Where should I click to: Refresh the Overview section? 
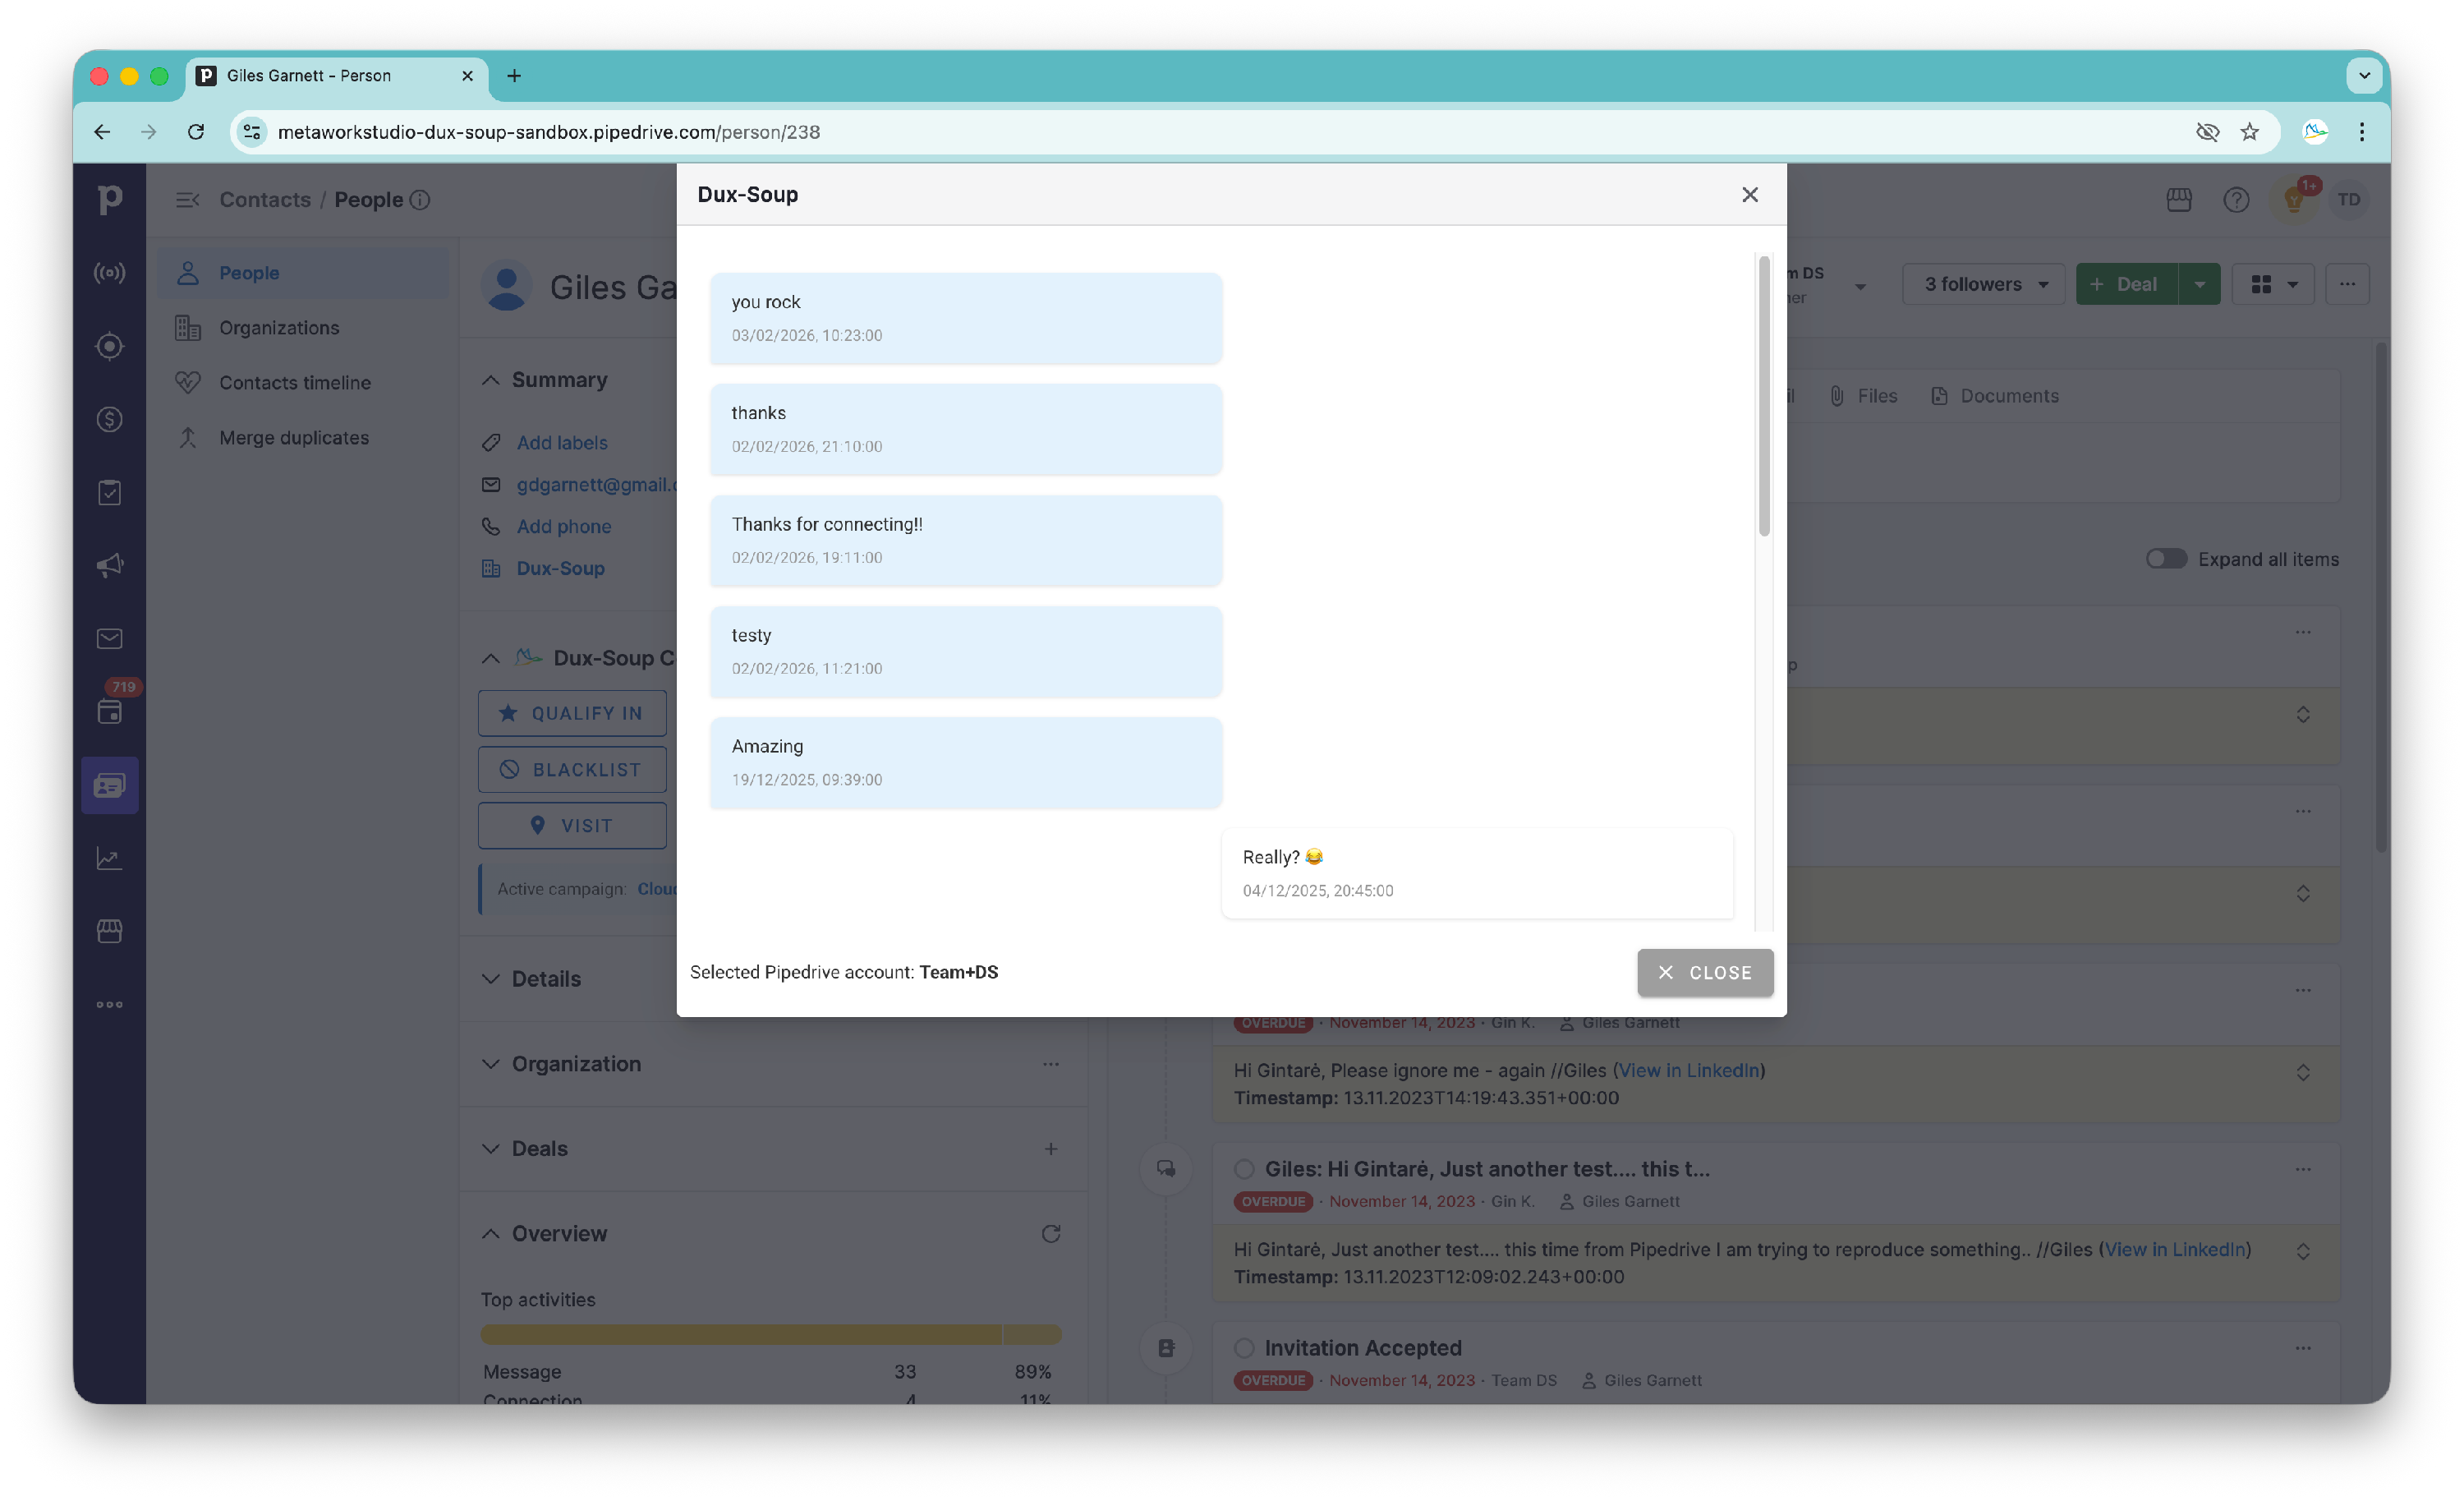click(1050, 1234)
